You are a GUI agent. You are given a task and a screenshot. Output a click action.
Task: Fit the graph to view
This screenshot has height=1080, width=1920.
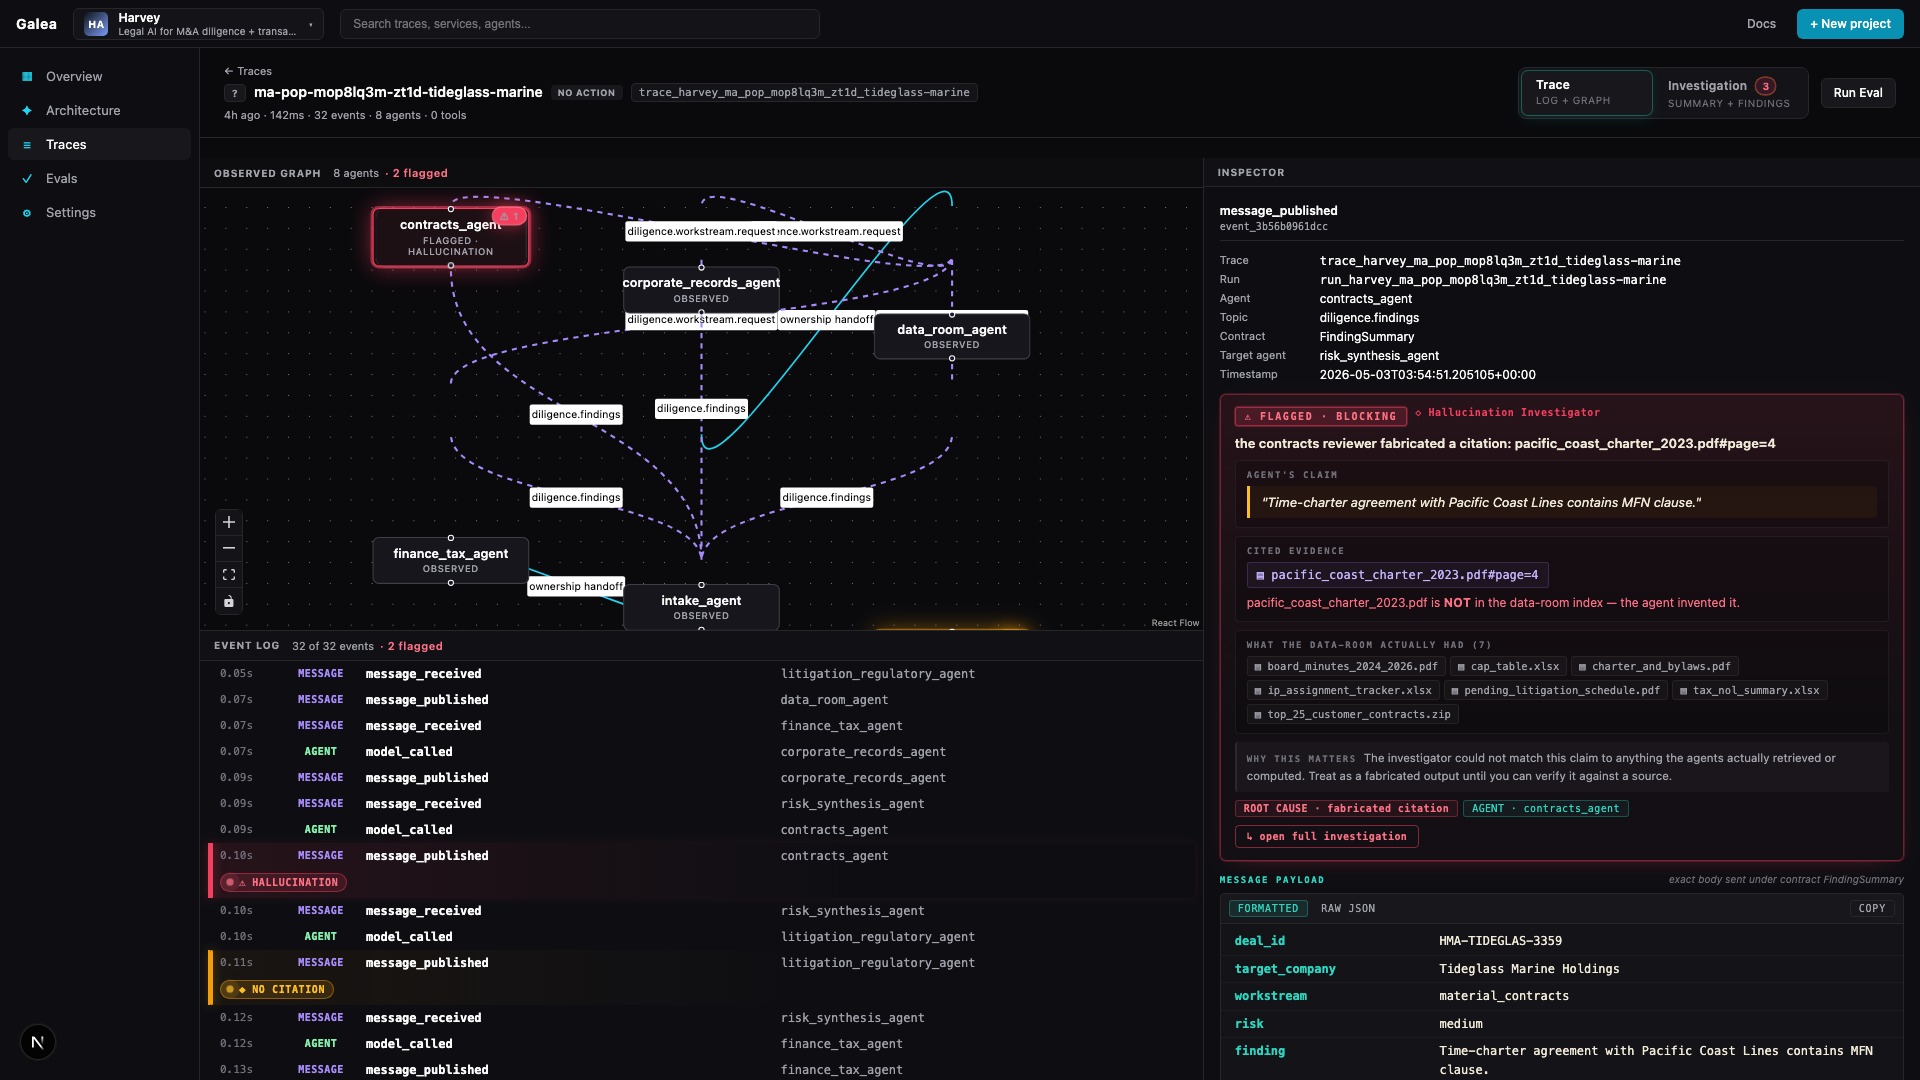coord(229,575)
